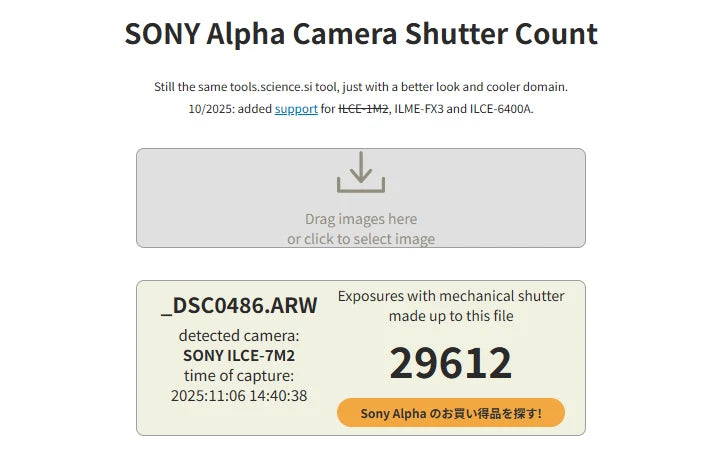Click the shutter count number 29612
This screenshot has width=722, height=460.
450,362
